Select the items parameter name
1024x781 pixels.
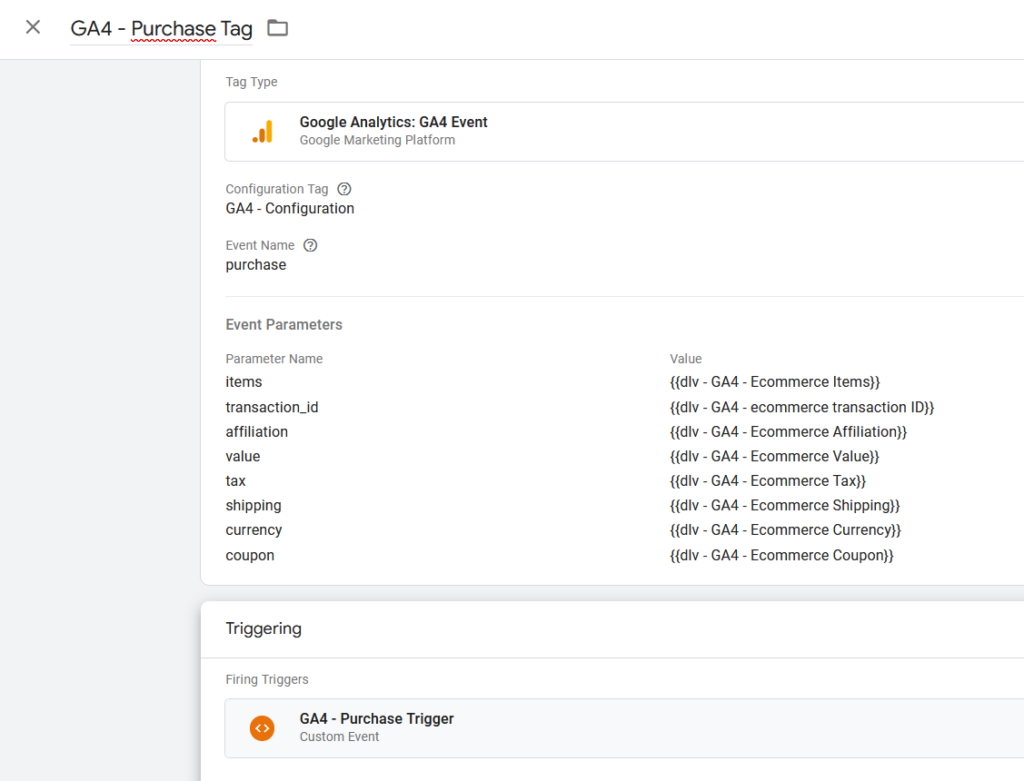(x=244, y=382)
